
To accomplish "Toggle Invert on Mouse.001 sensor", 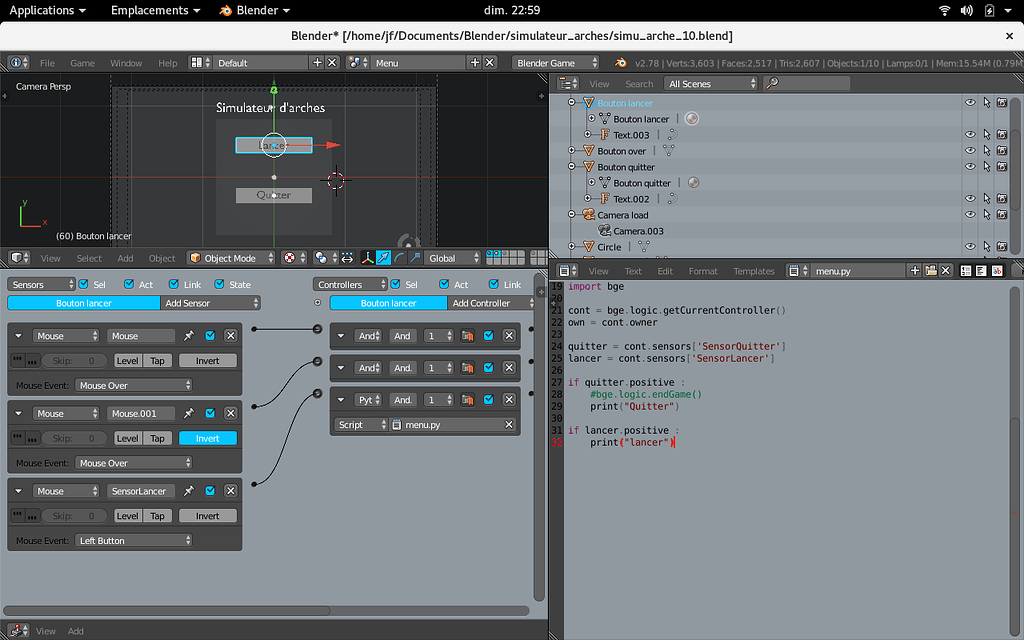I will (x=208, y=438).
